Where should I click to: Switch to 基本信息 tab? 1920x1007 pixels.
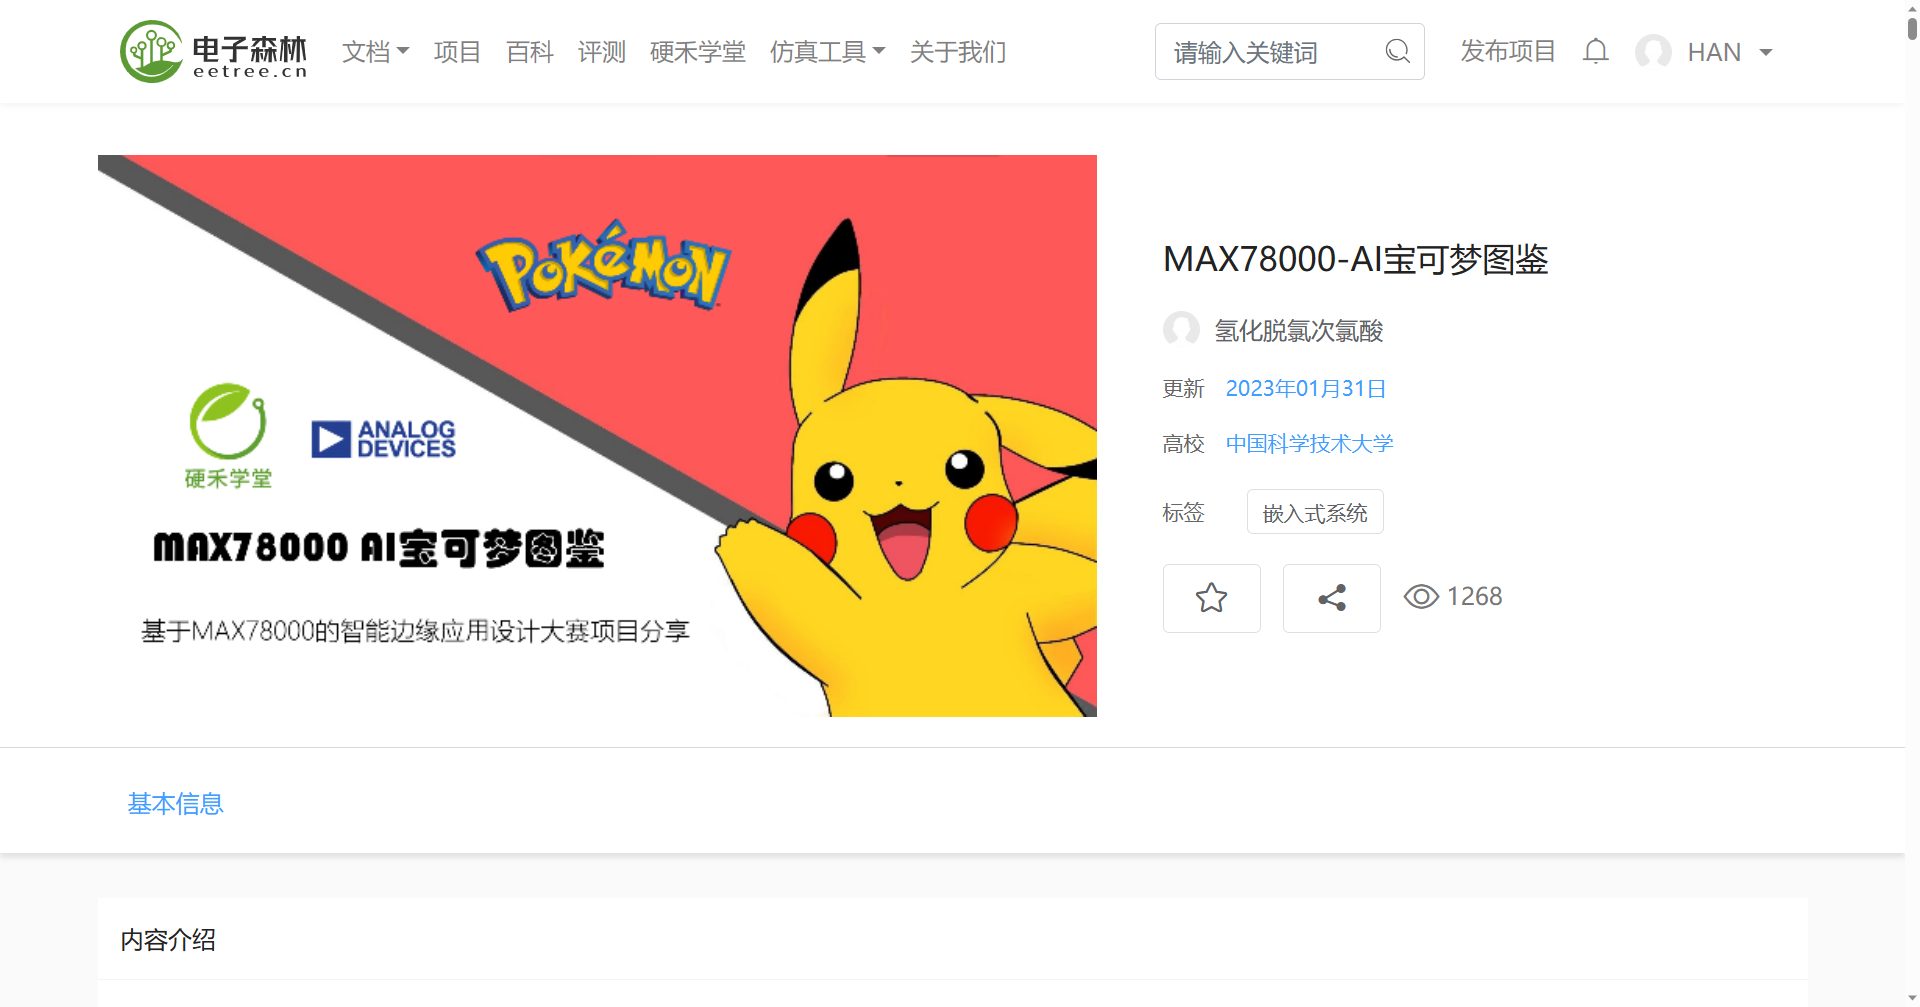click(x=175, y=804)
